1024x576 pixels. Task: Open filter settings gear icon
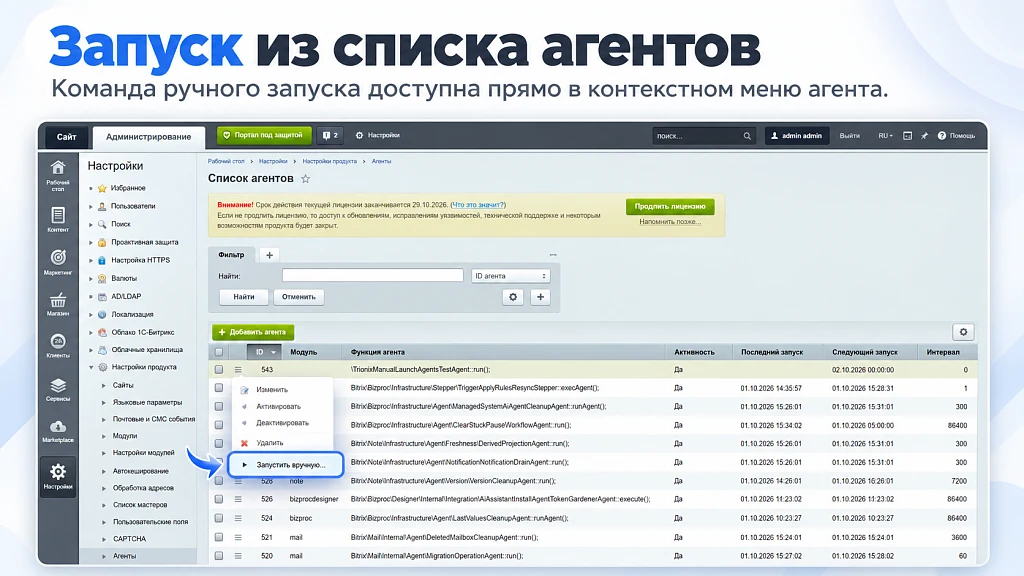coord(513,297)
